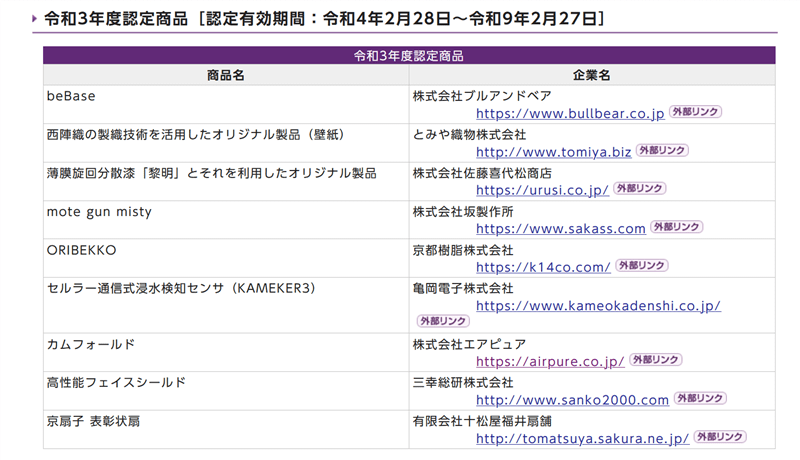Click company name 京都樹脂株式会社
This screenshot has width=800, height=460.
(463, 250)
